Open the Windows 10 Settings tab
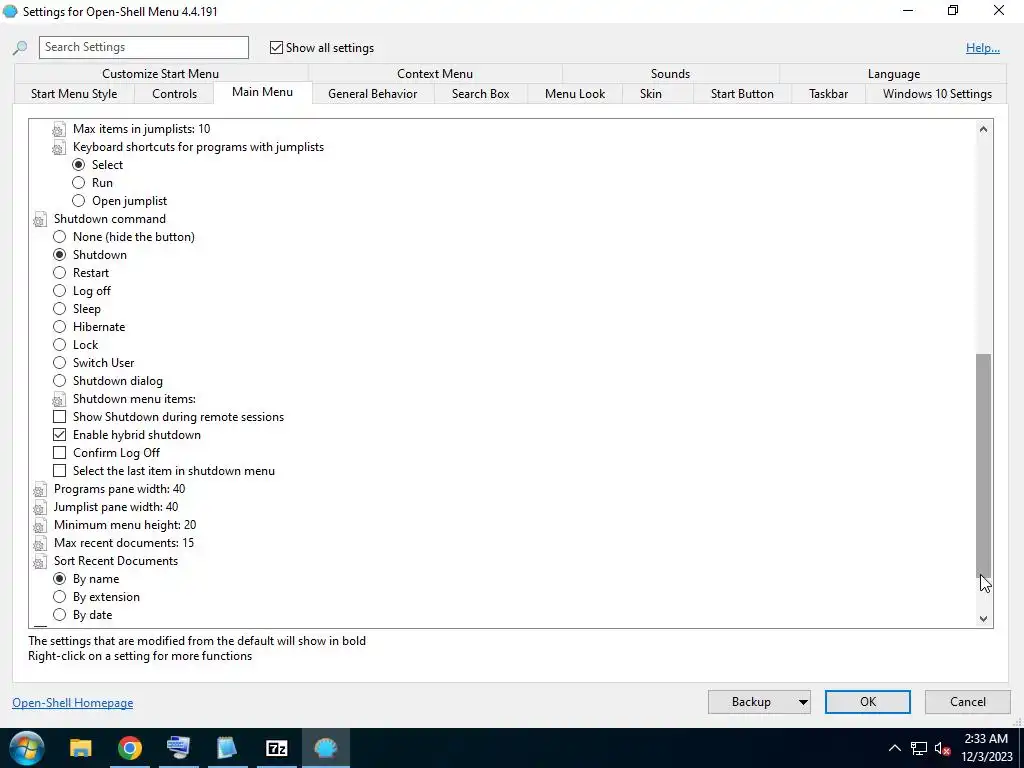Viewport: 1024px width, 768px height. point(937,94)
